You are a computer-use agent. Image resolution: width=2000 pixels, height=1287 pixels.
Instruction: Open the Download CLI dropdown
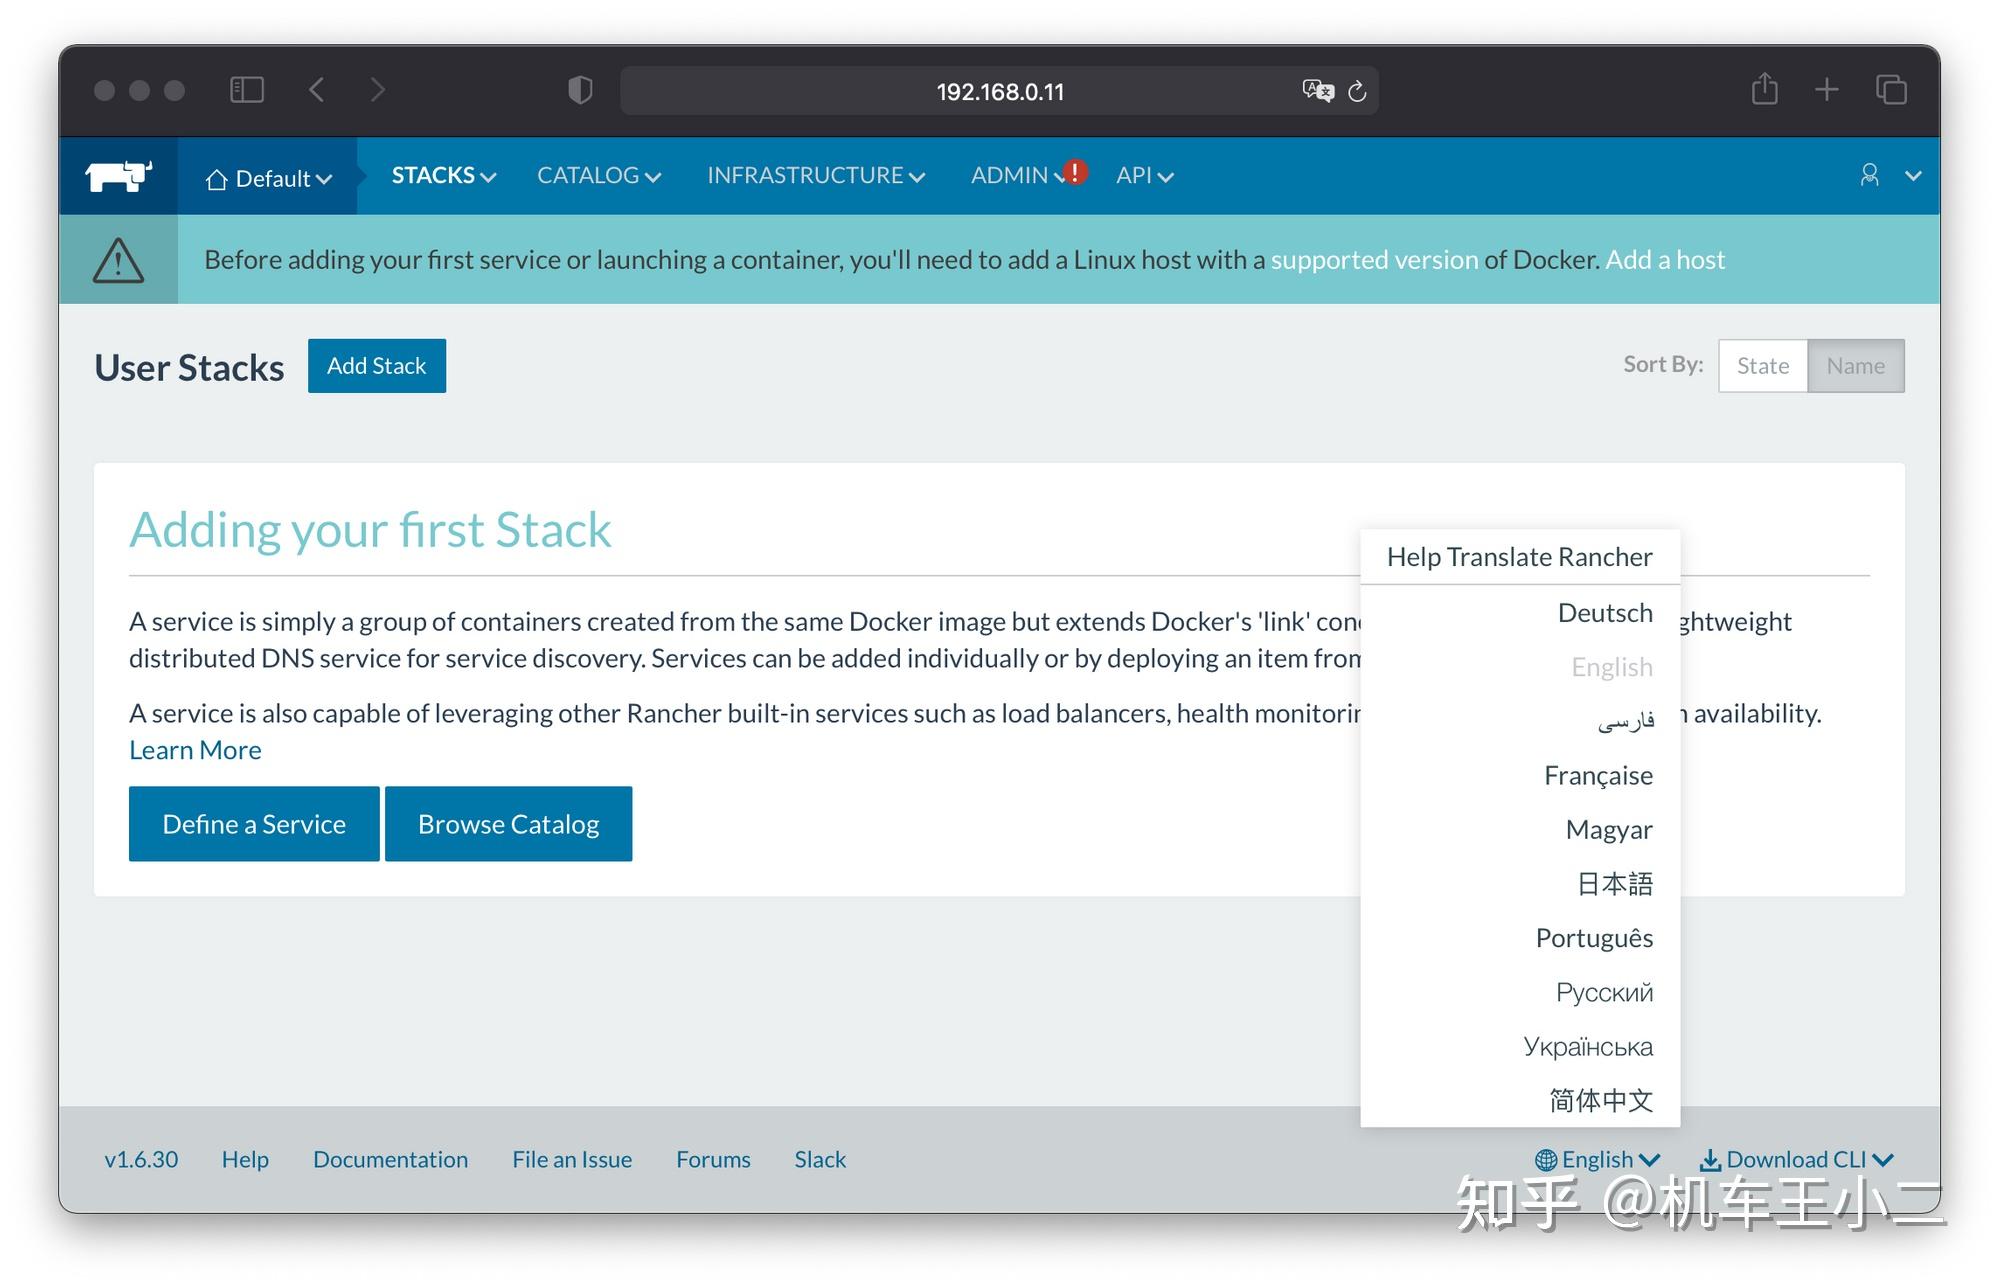pyautogui.click(x=1796, y=1159)
